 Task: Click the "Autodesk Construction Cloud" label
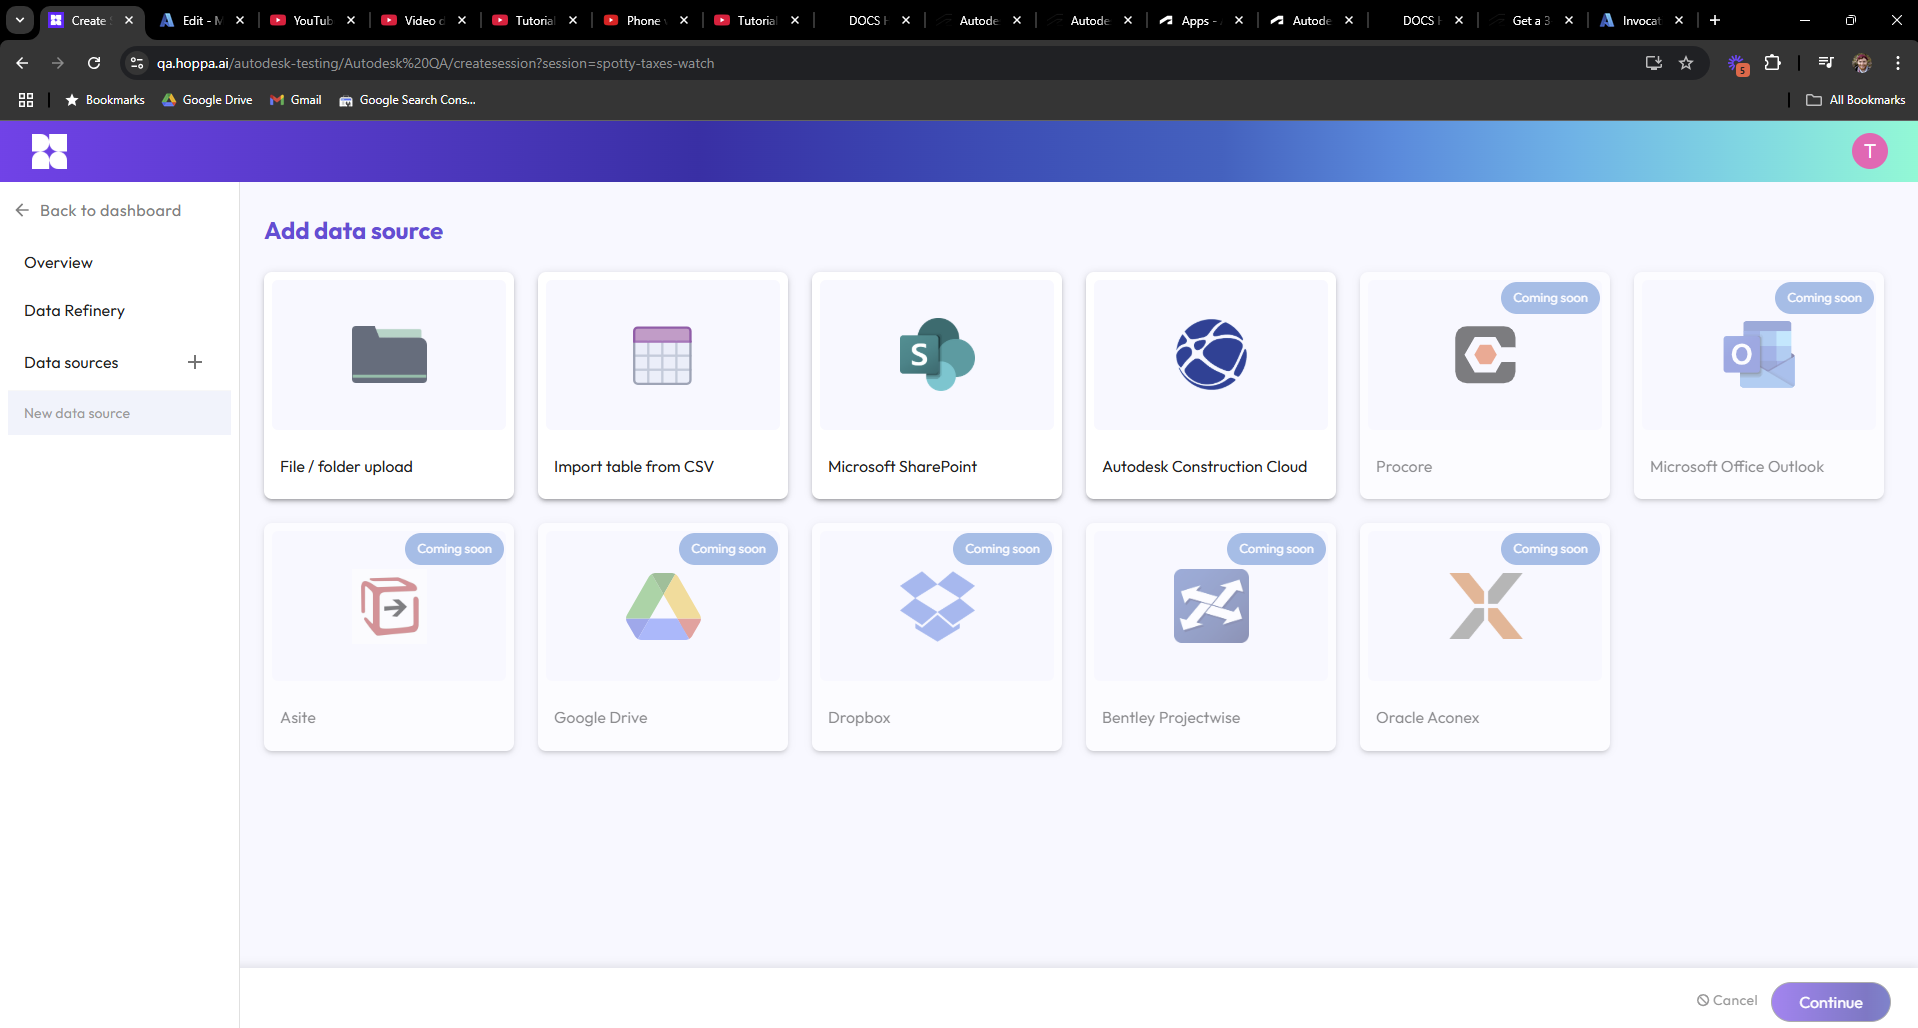(x=1204, y=466)
